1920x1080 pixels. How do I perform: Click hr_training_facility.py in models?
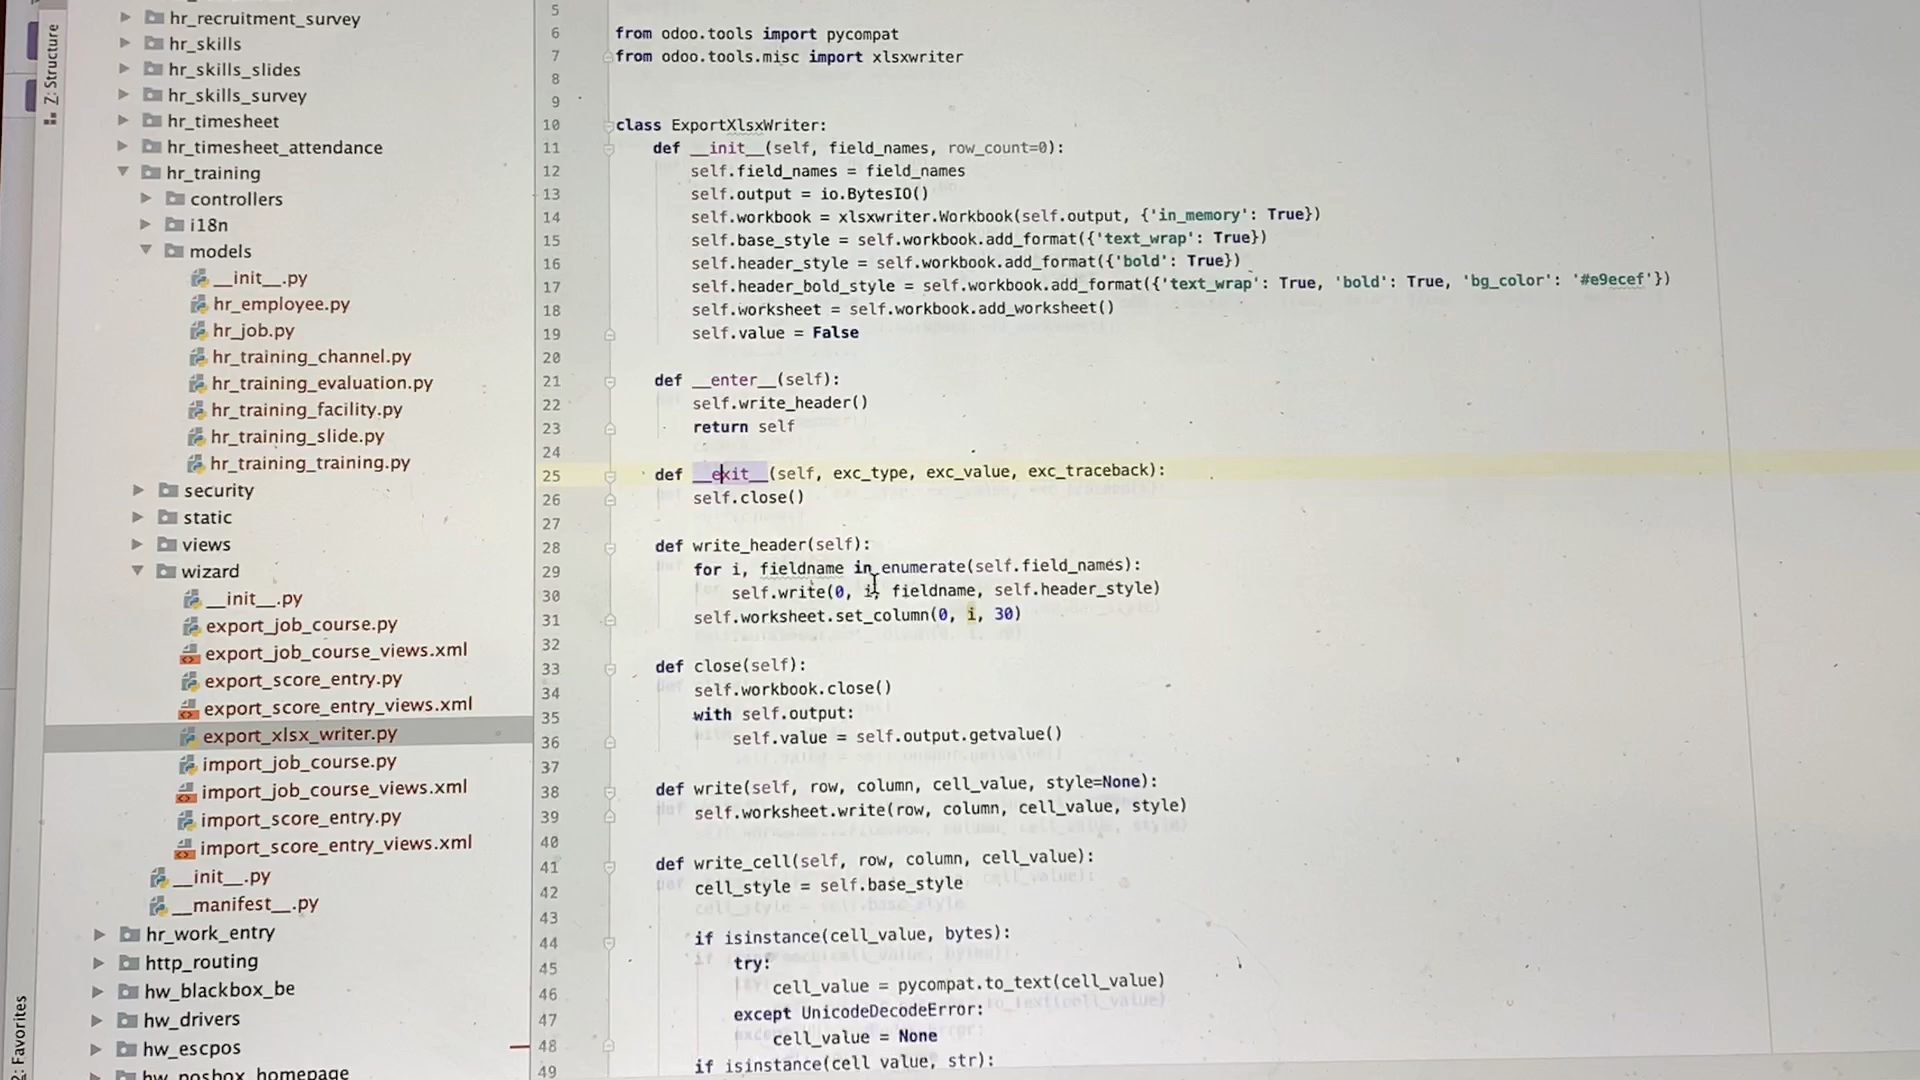306,409
